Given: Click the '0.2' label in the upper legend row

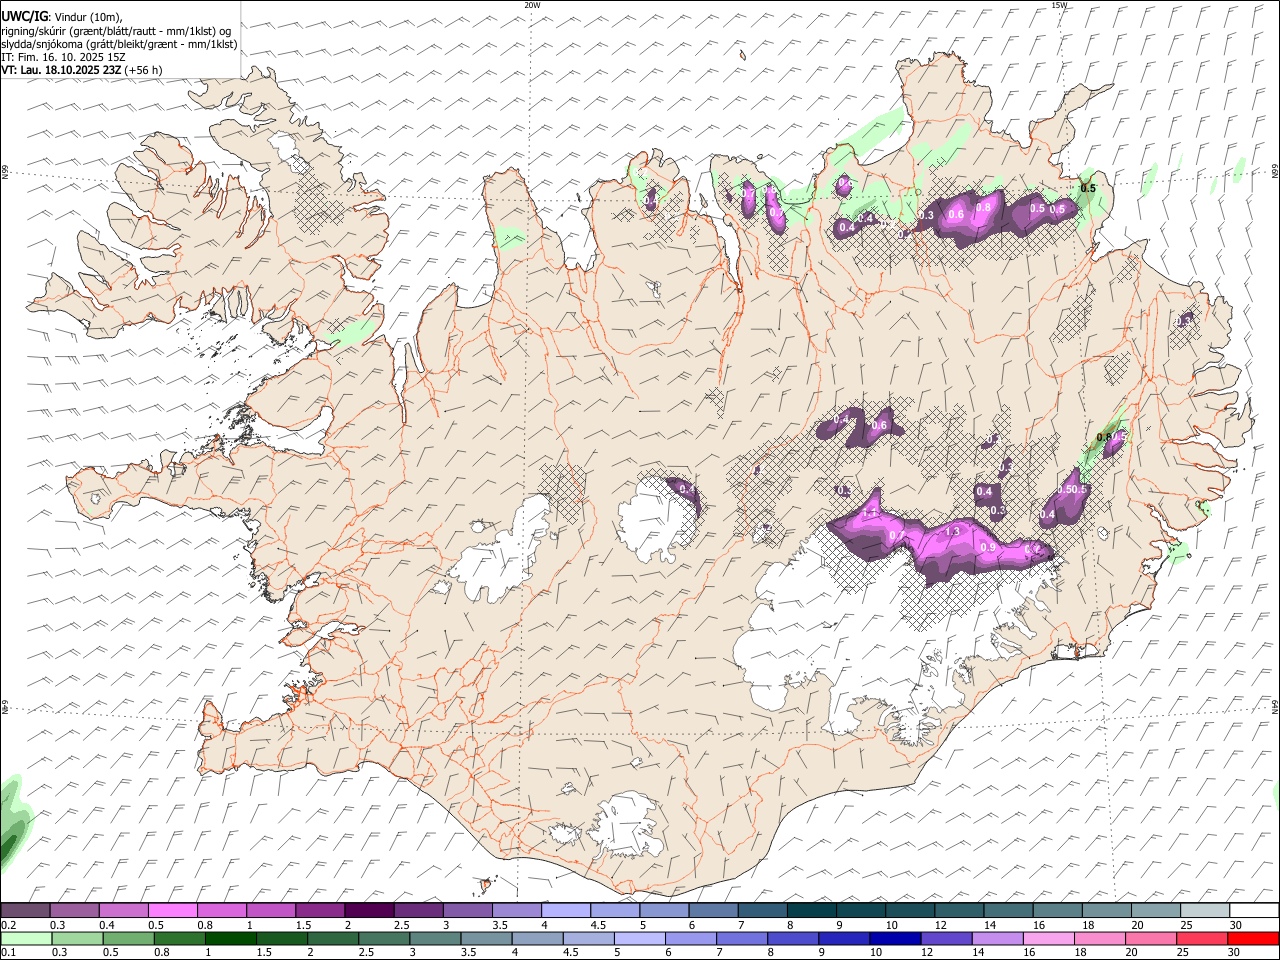Looking at the screenshot, I should point(9,925).
